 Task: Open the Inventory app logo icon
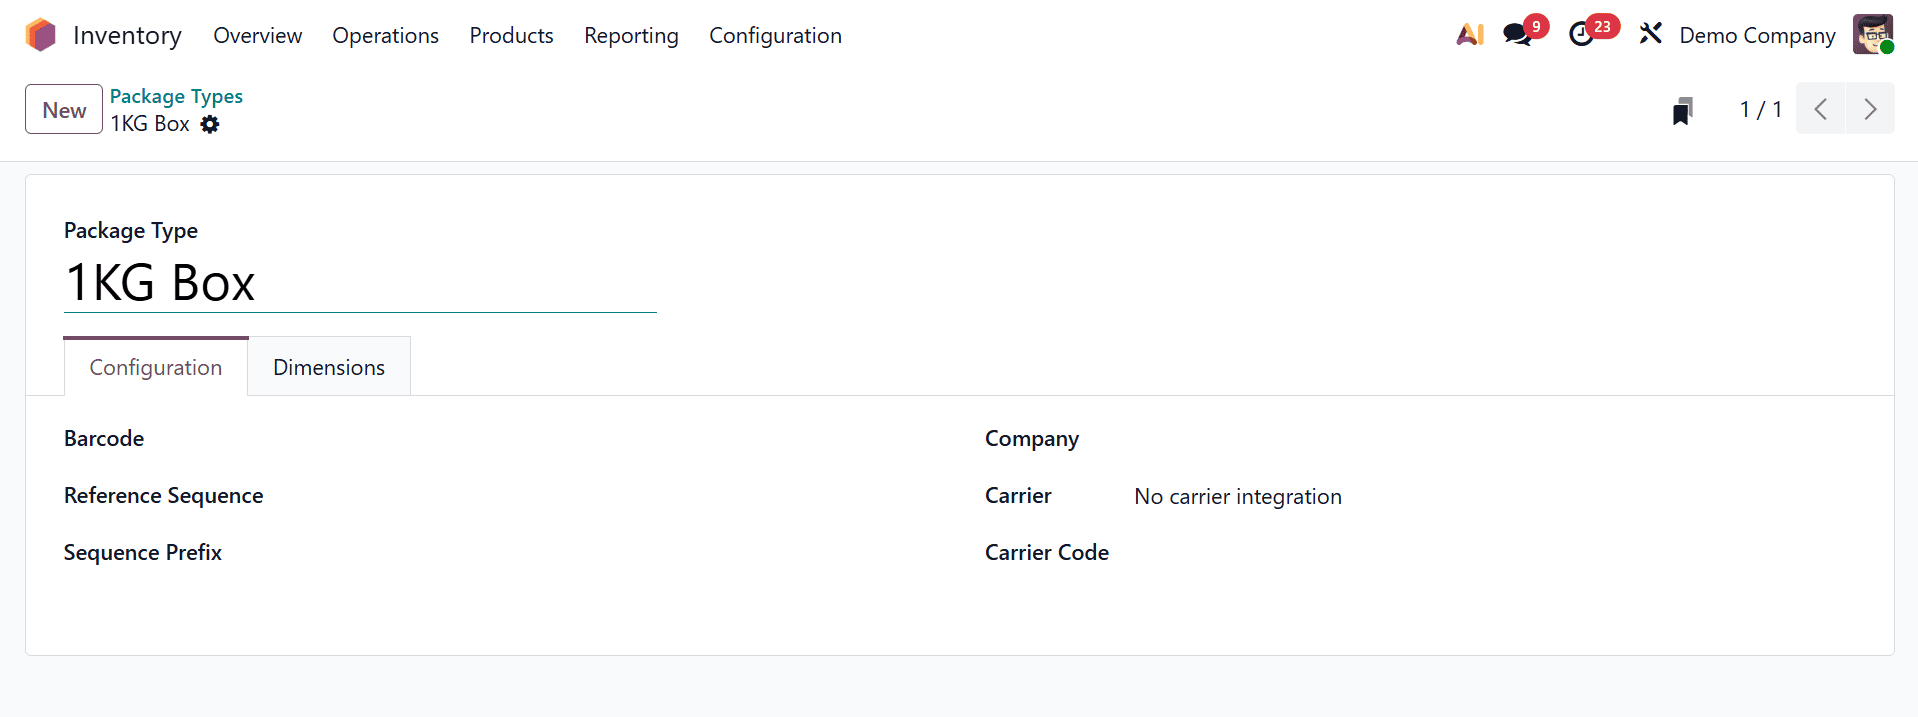pos(41,35)
